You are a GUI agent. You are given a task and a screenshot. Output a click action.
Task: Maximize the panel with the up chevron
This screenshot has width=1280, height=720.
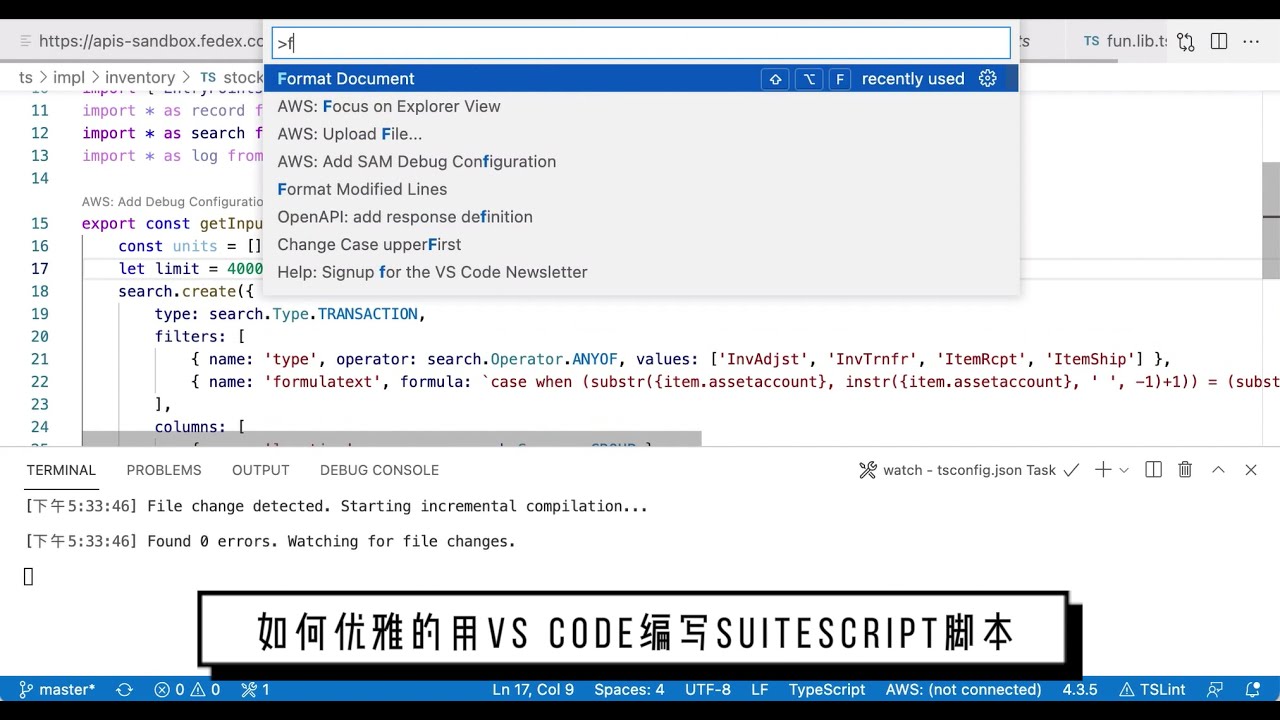pyautogui.click(x=1218, y=470)
